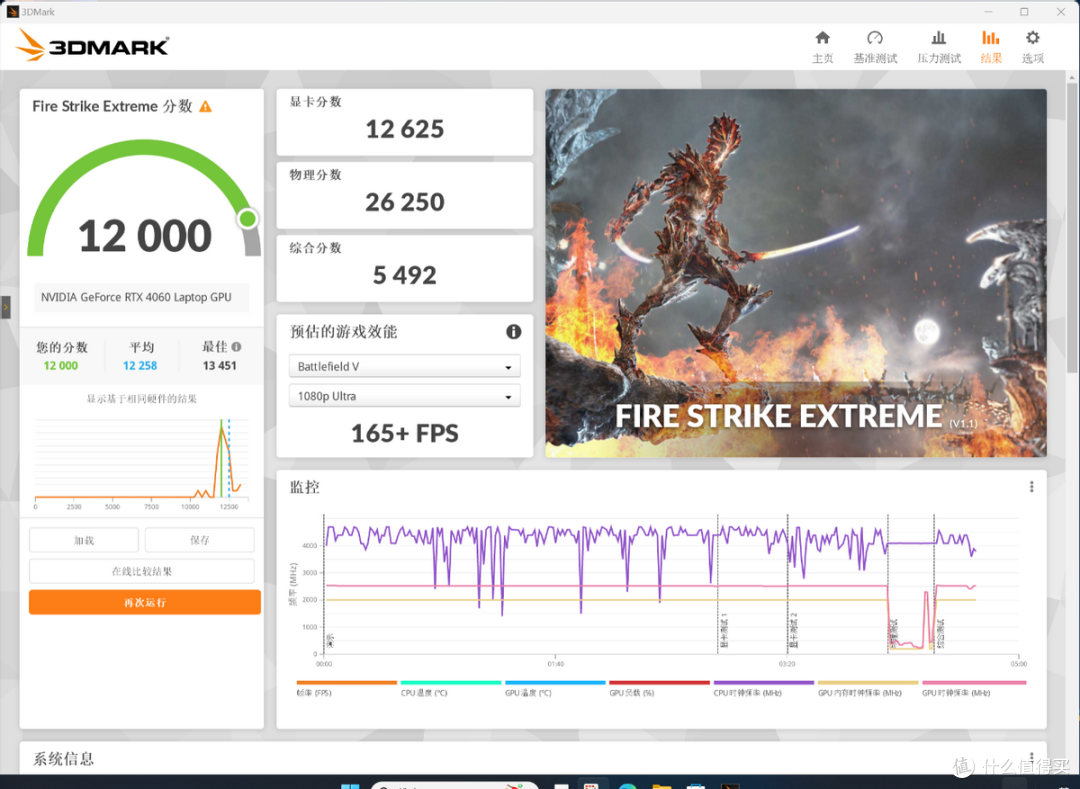
Task: Click the green score gauge knob
Action: 247,219
